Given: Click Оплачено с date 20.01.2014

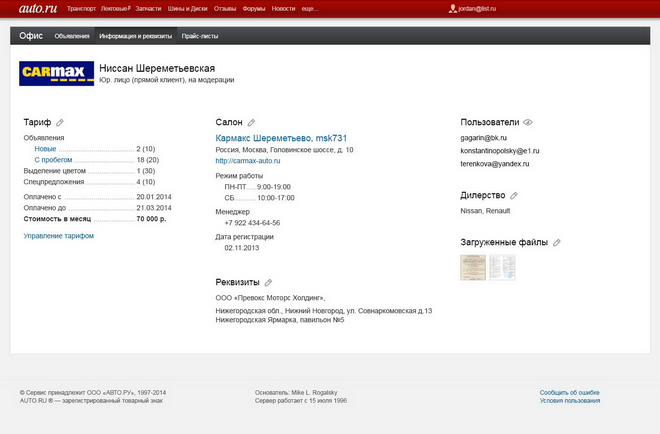Looking at the screenshot, I should (x=154, y=197).
